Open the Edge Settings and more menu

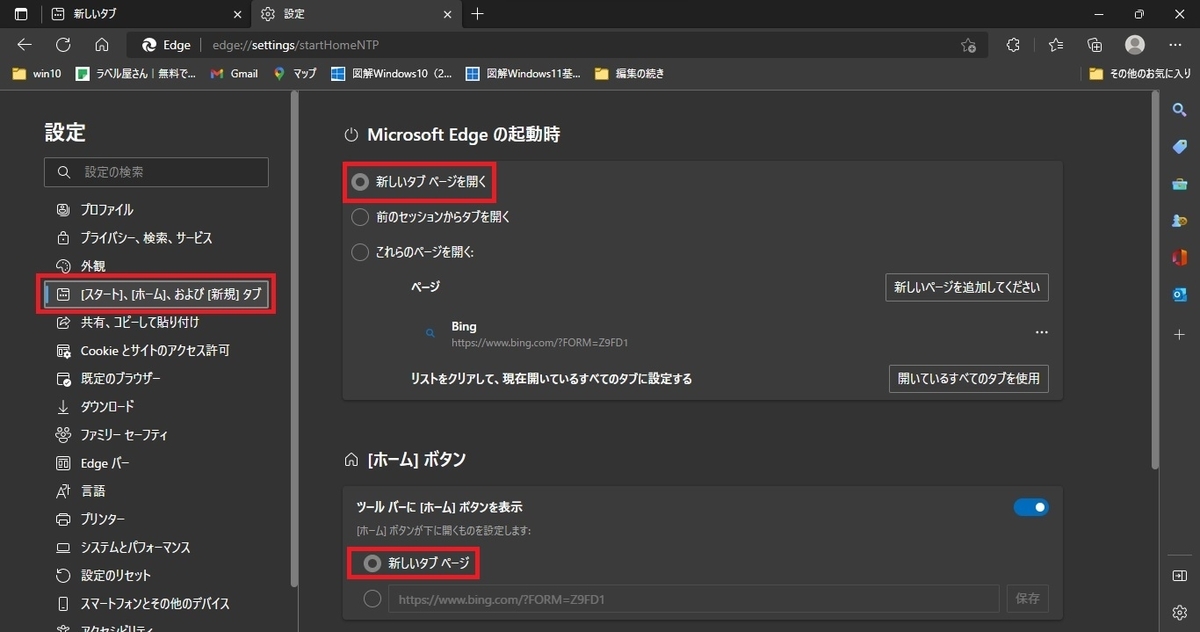pyautogui.click(x=1175, y=45)
